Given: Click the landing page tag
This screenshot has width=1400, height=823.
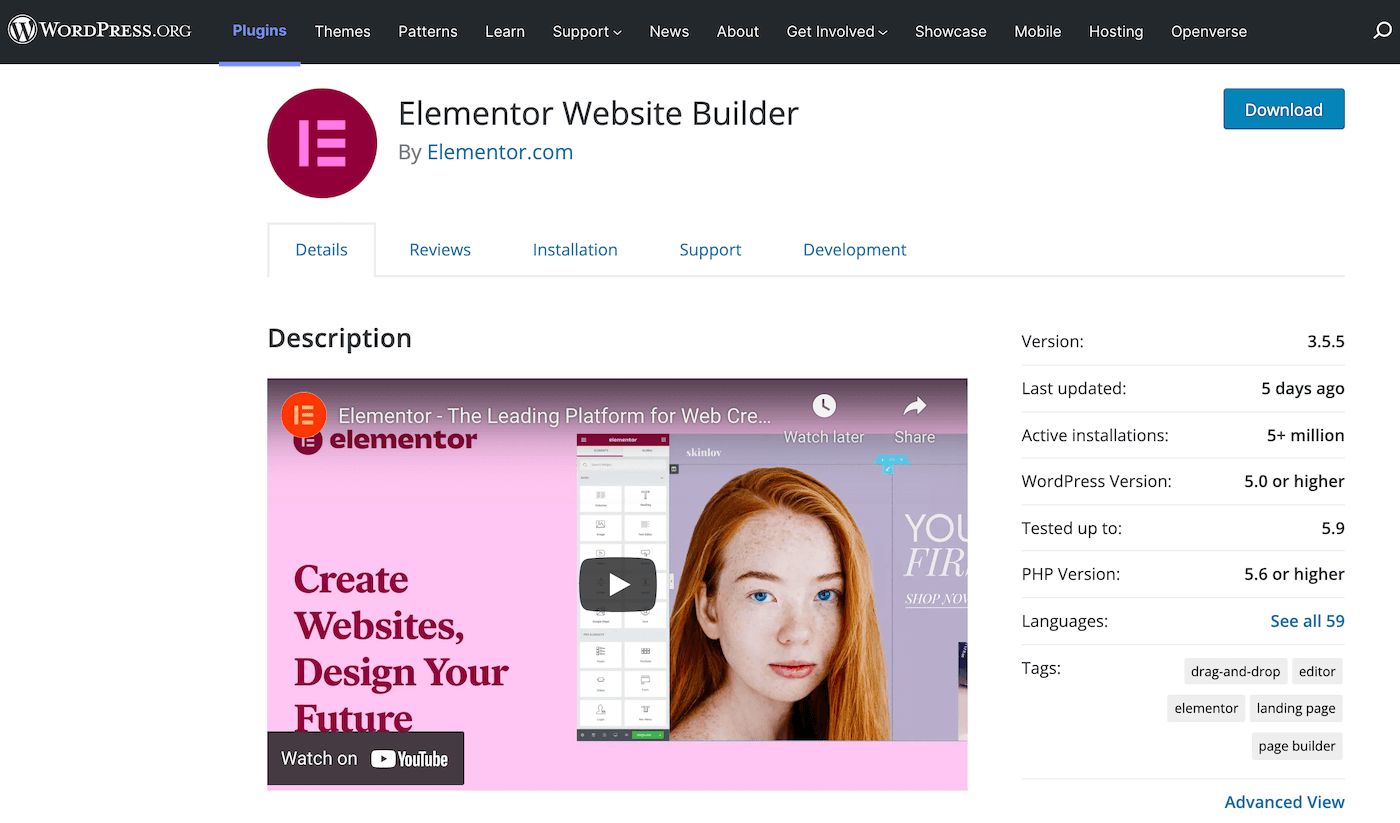Looking at the screenshot, I should (x=1296, y=708).
